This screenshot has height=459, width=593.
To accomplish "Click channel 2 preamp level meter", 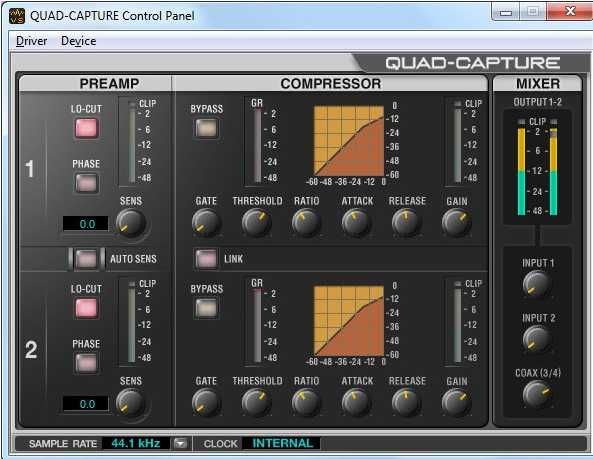I will [132, 322].
